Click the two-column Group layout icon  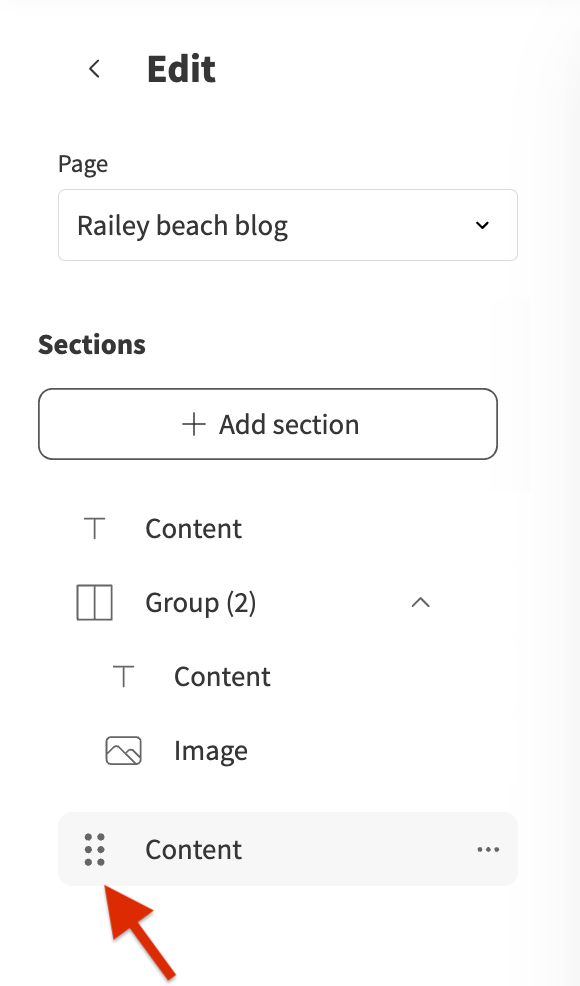point(94,602)
